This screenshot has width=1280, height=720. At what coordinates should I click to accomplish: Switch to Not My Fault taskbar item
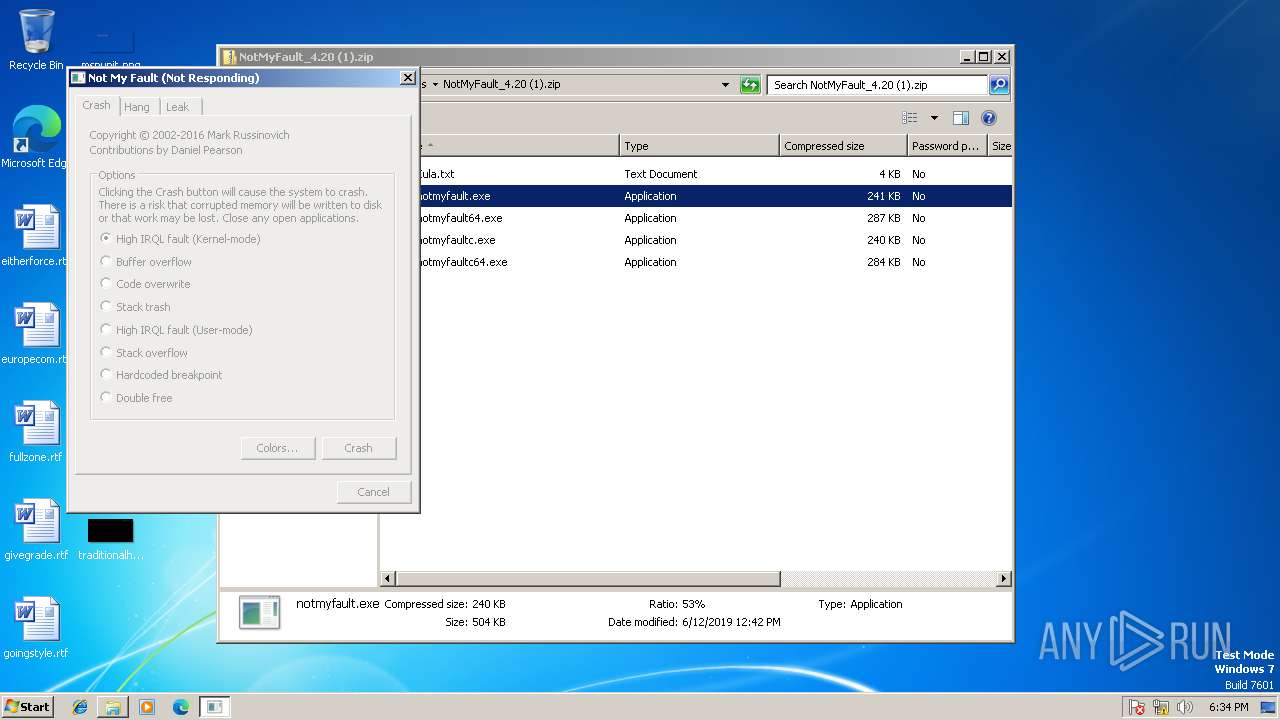pyautogui.click(x=214, y=707)
